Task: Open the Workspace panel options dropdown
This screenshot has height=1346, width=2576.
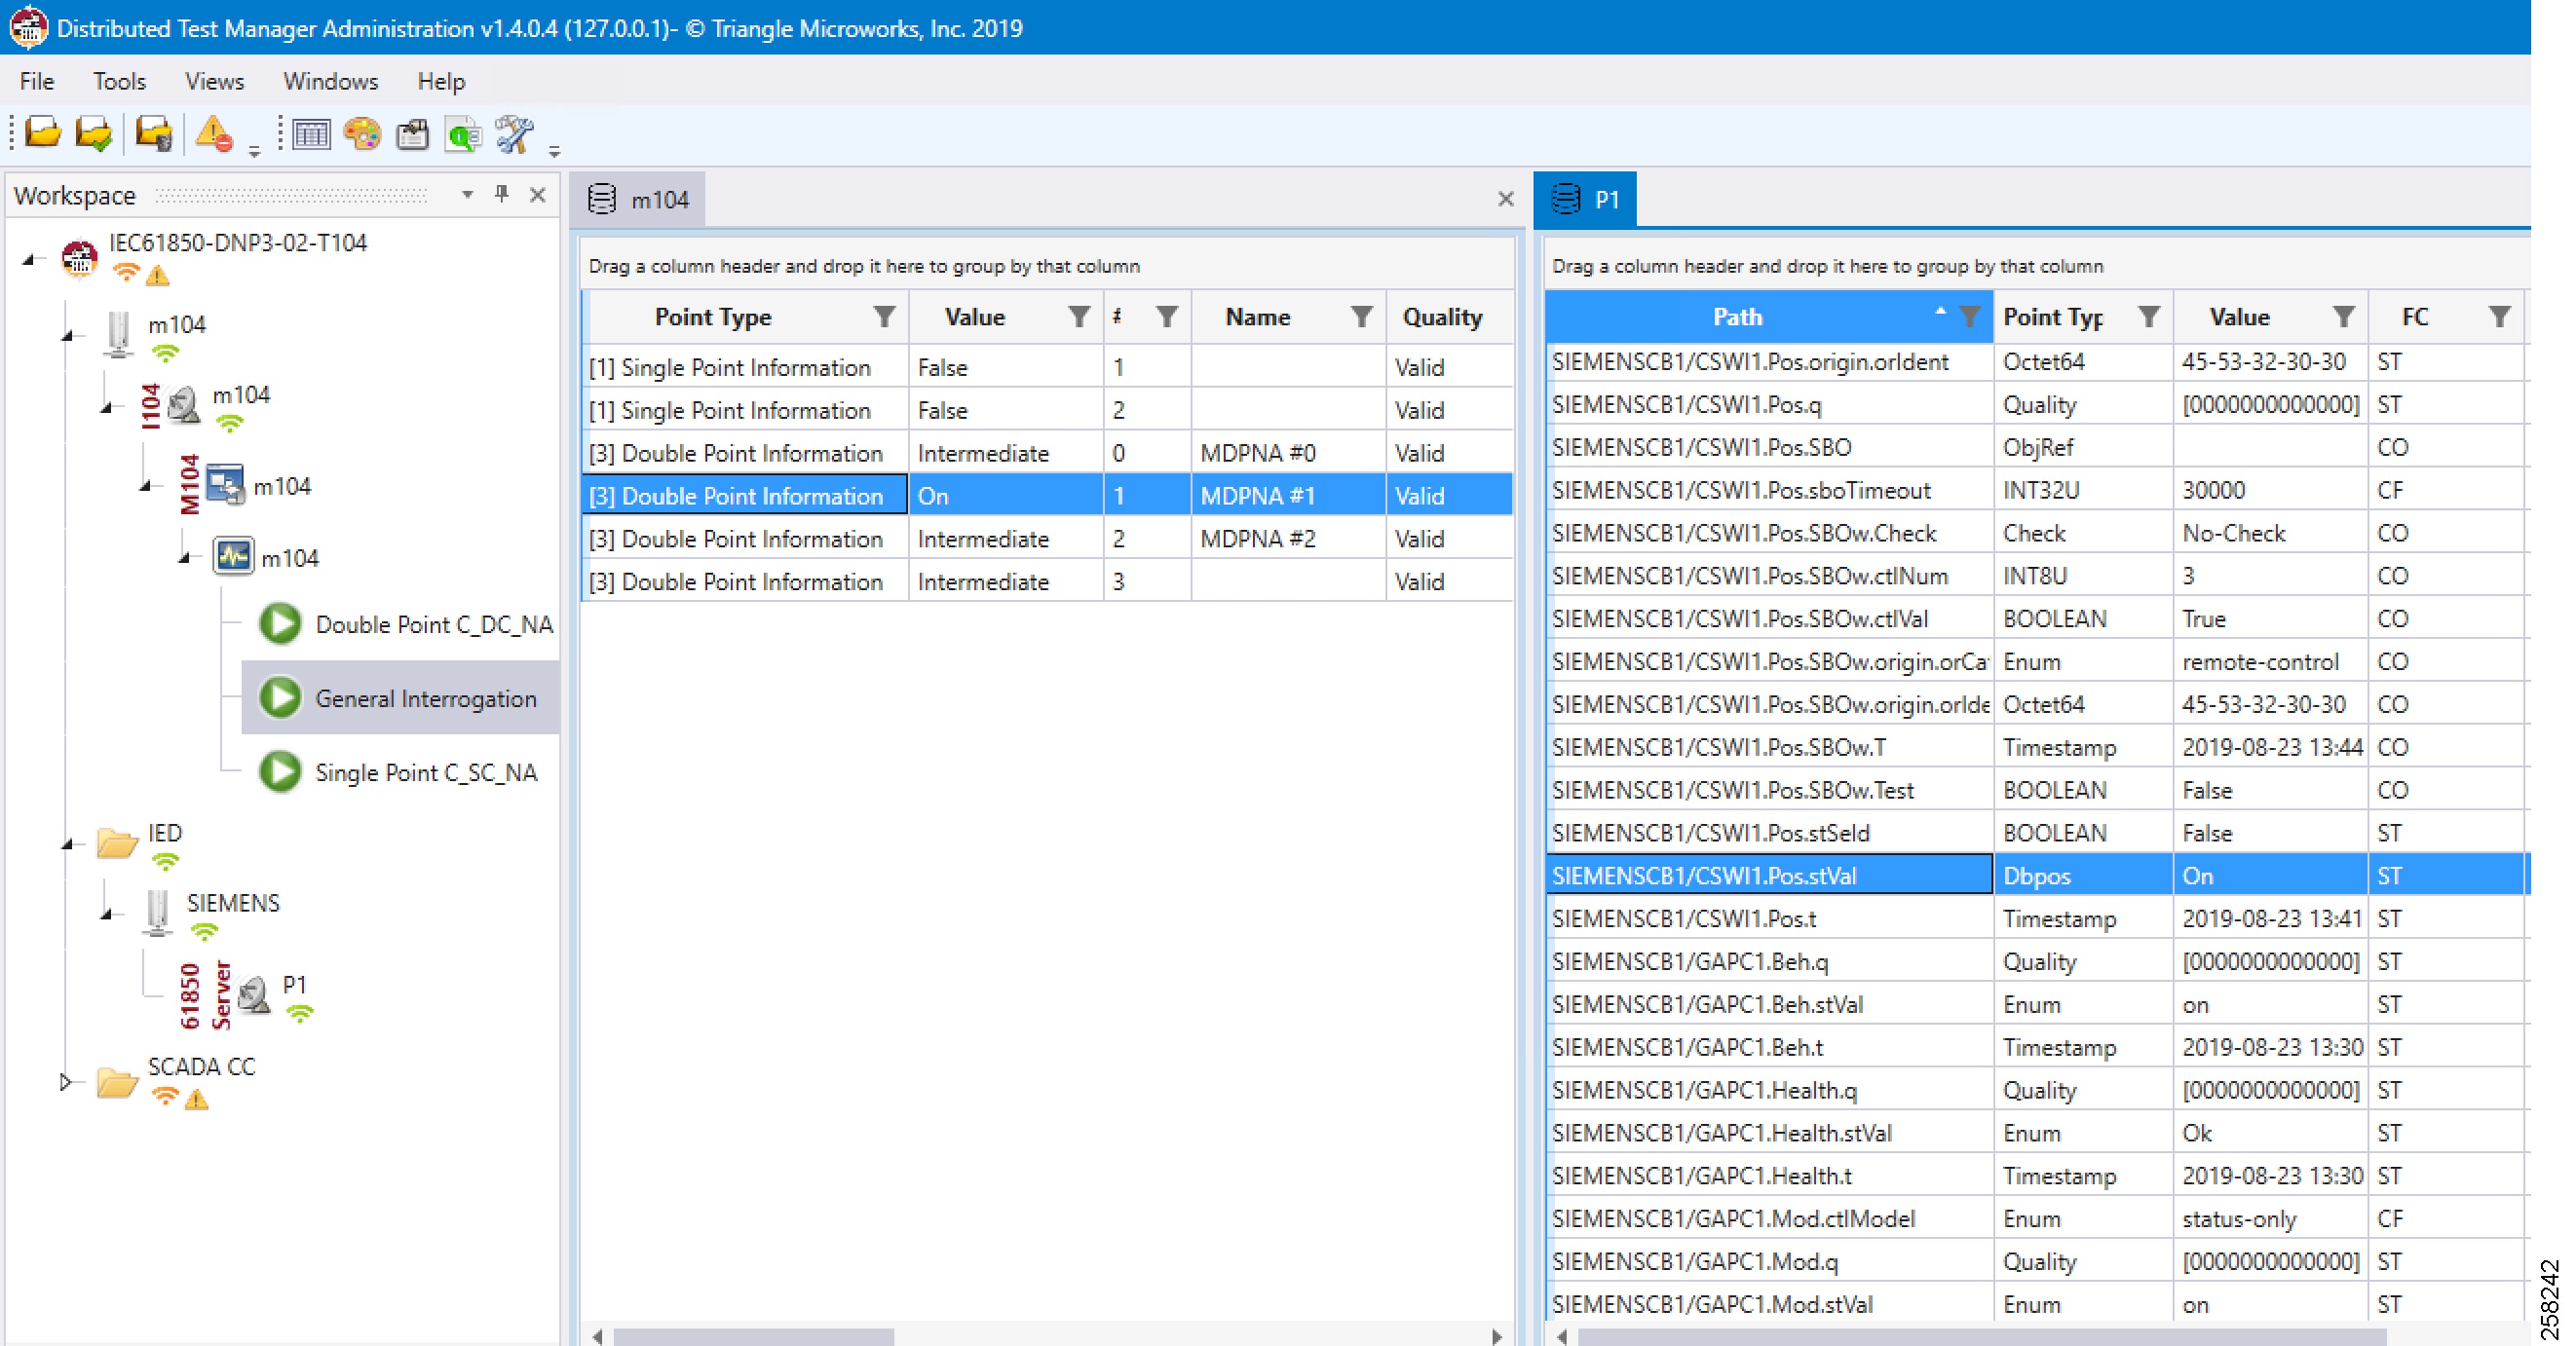Action: pos(466,195)
